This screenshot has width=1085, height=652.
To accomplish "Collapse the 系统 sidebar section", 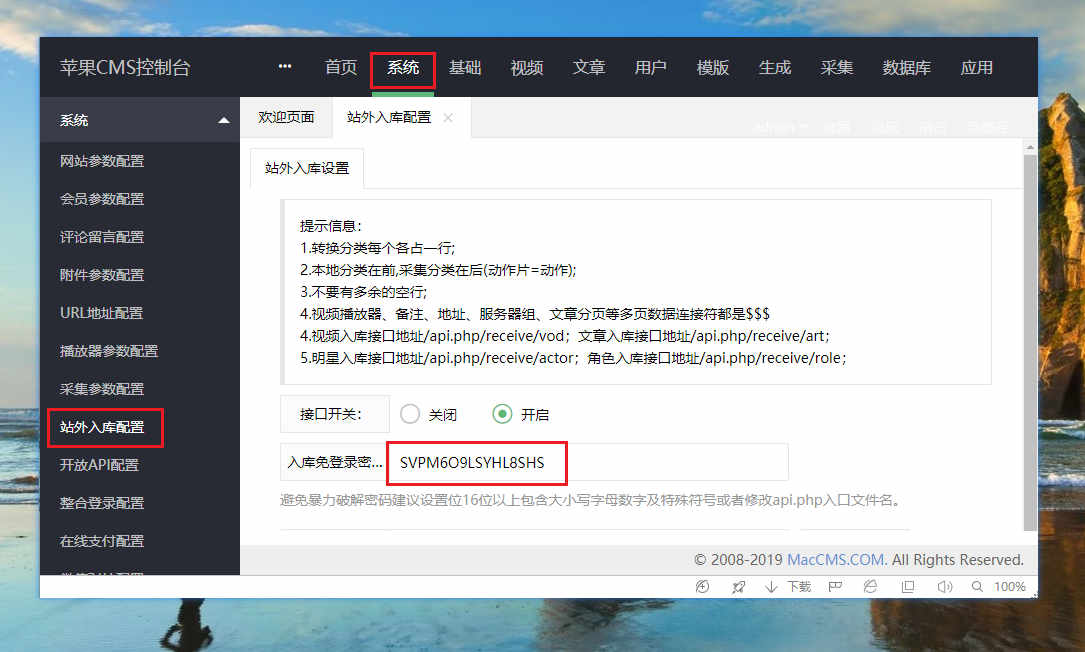I will [223, 121].
